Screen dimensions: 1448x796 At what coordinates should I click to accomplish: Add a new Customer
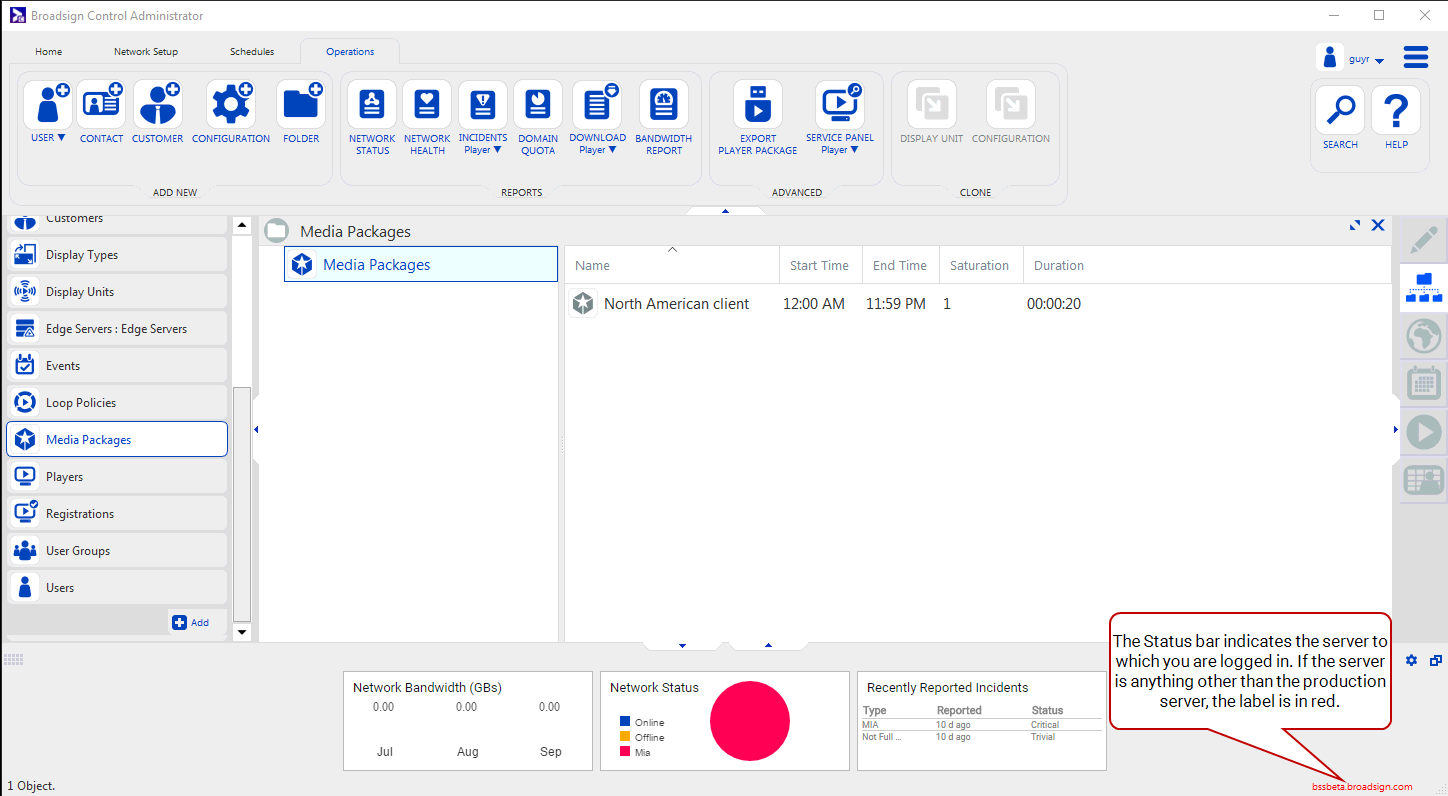[x=158, y=113]
